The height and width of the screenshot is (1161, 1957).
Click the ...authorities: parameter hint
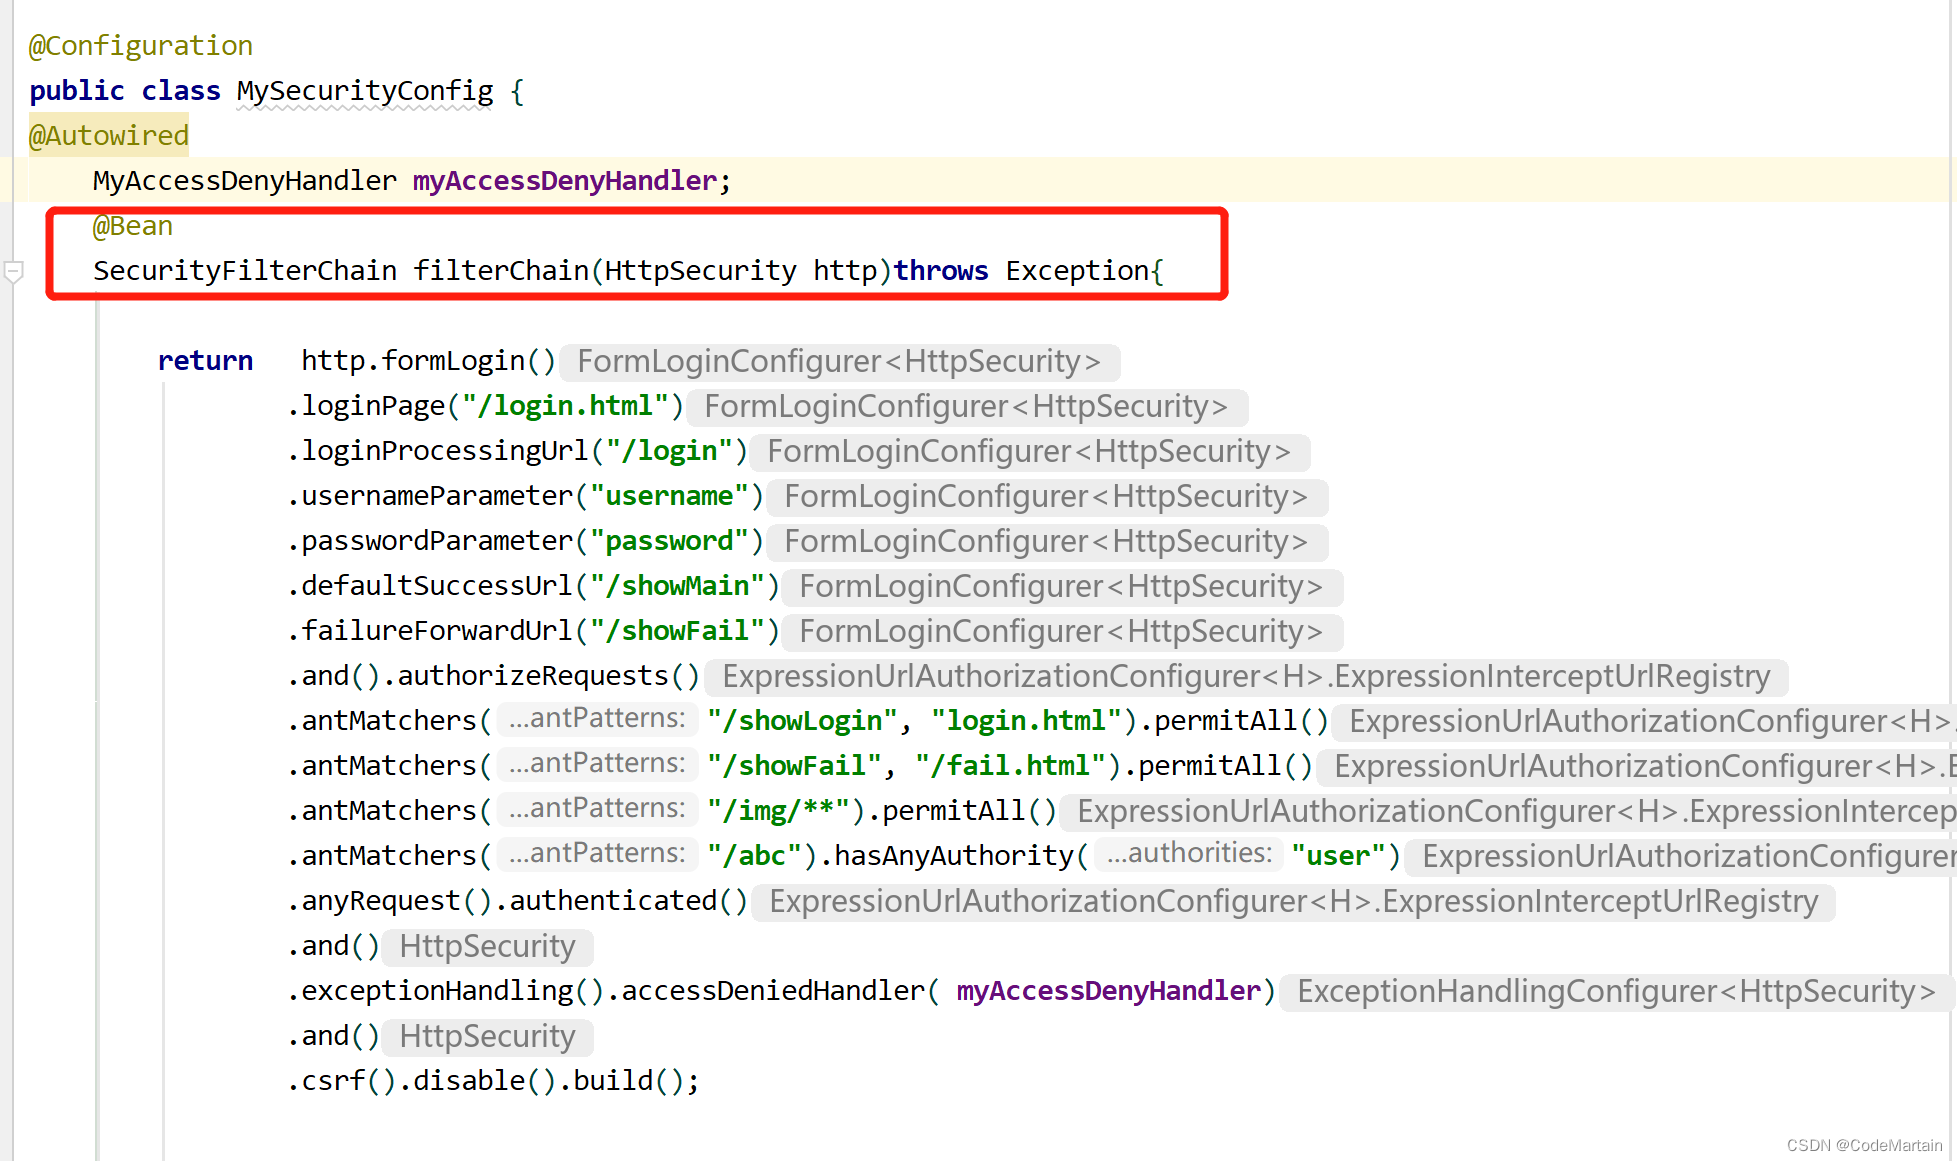pyautogui.click(x=1189, y=854)
